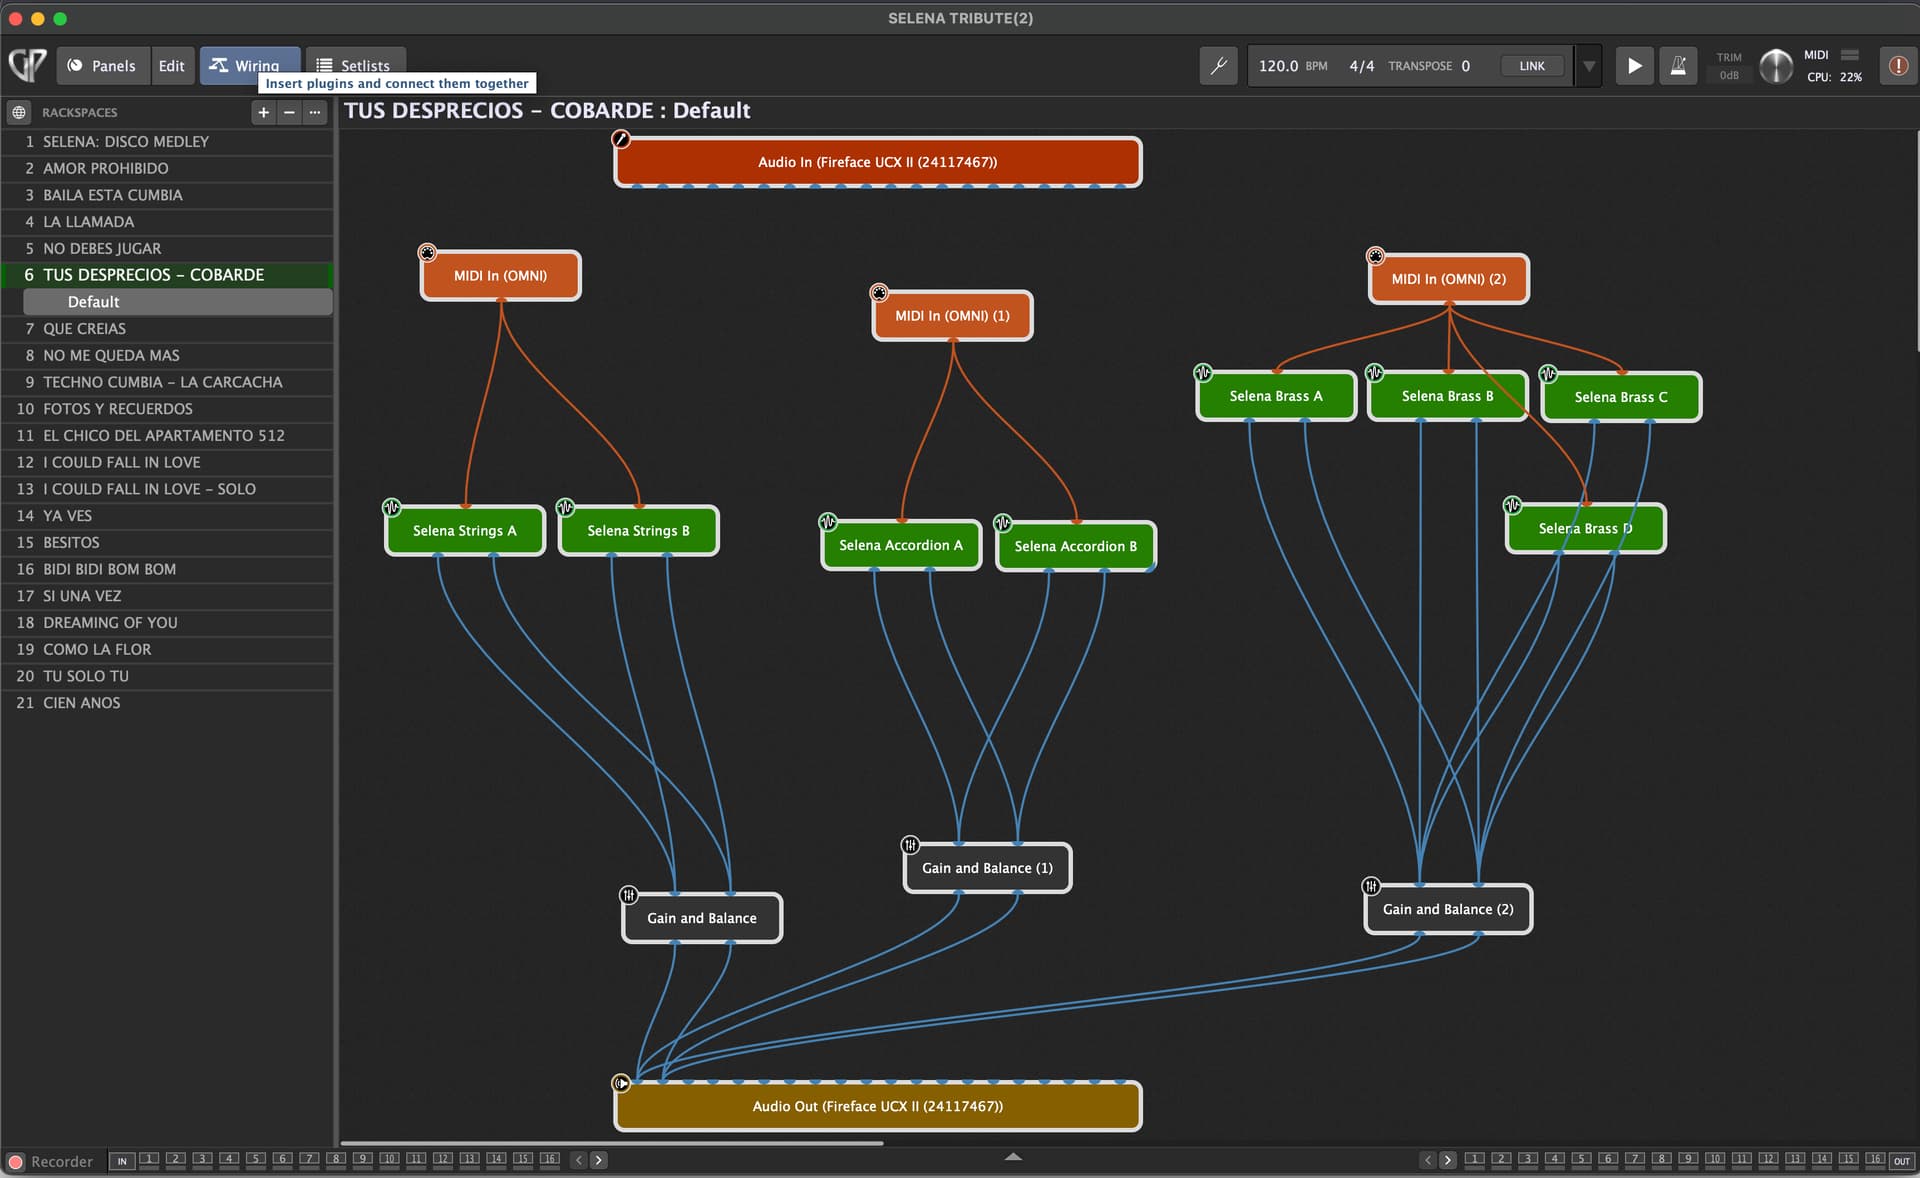
Task: Click the Gain and Balance (2) mixer icon
Action: point(1371,886)
